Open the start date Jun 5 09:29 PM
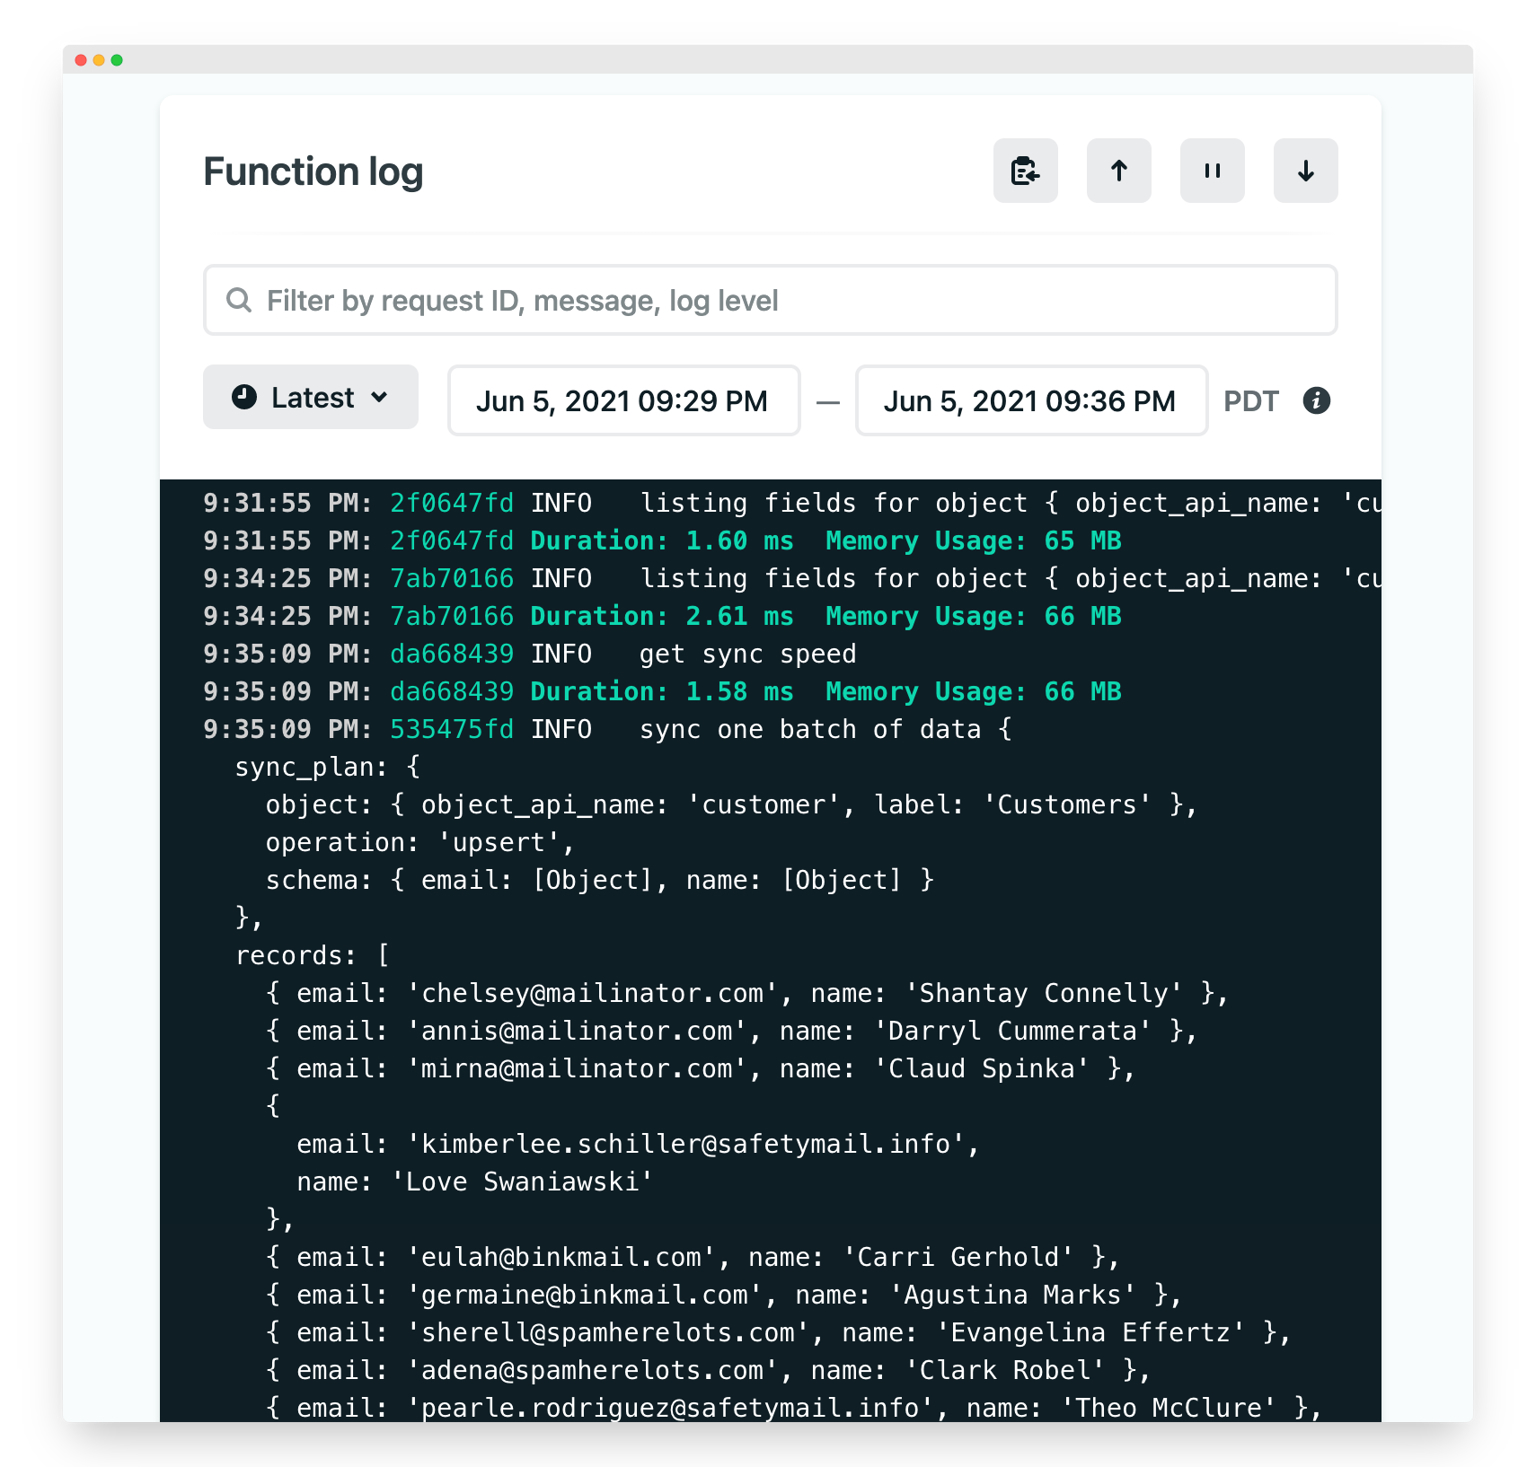The image size is (1536, 1467). (623, 401)
